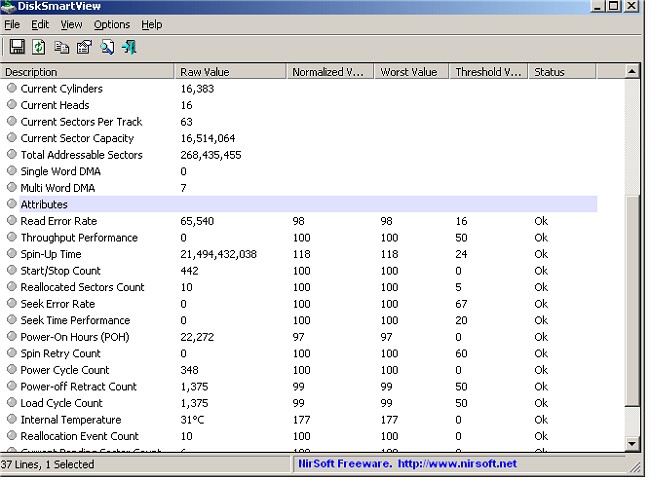Click the Copy Selected Items icon

[x=62, y=47]
